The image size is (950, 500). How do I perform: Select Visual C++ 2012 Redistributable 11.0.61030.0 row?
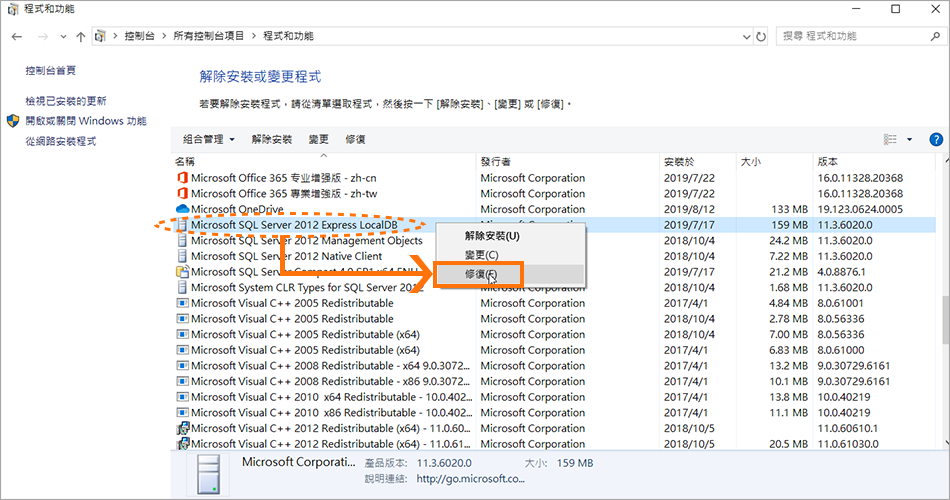pyautogui.click(x=553, y=444)
